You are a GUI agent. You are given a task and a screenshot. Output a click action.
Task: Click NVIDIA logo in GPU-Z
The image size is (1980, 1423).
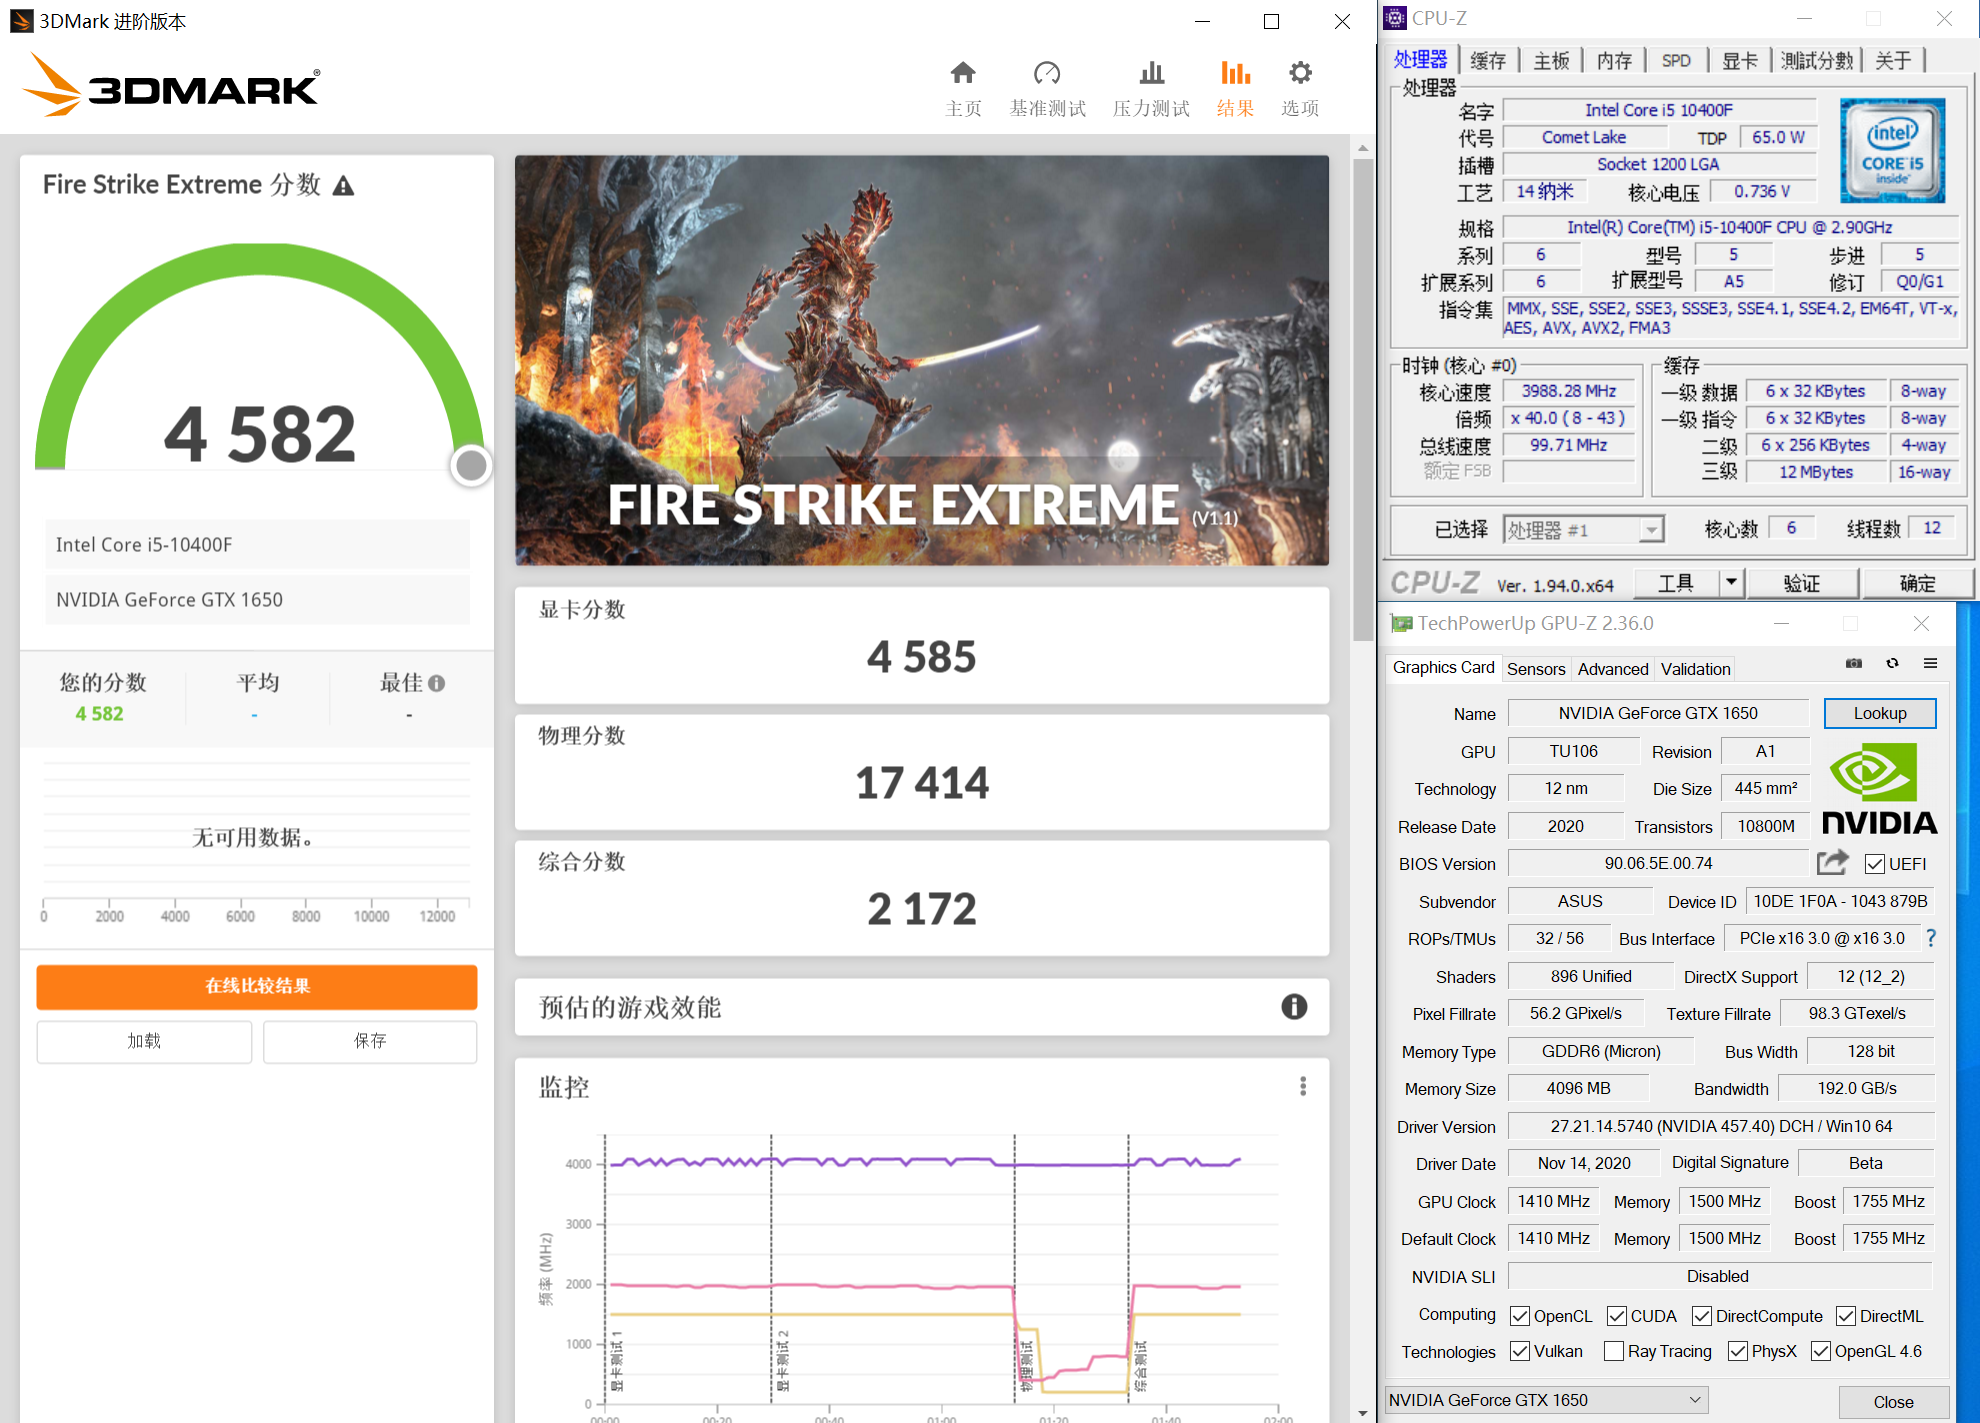[1878, 788]
